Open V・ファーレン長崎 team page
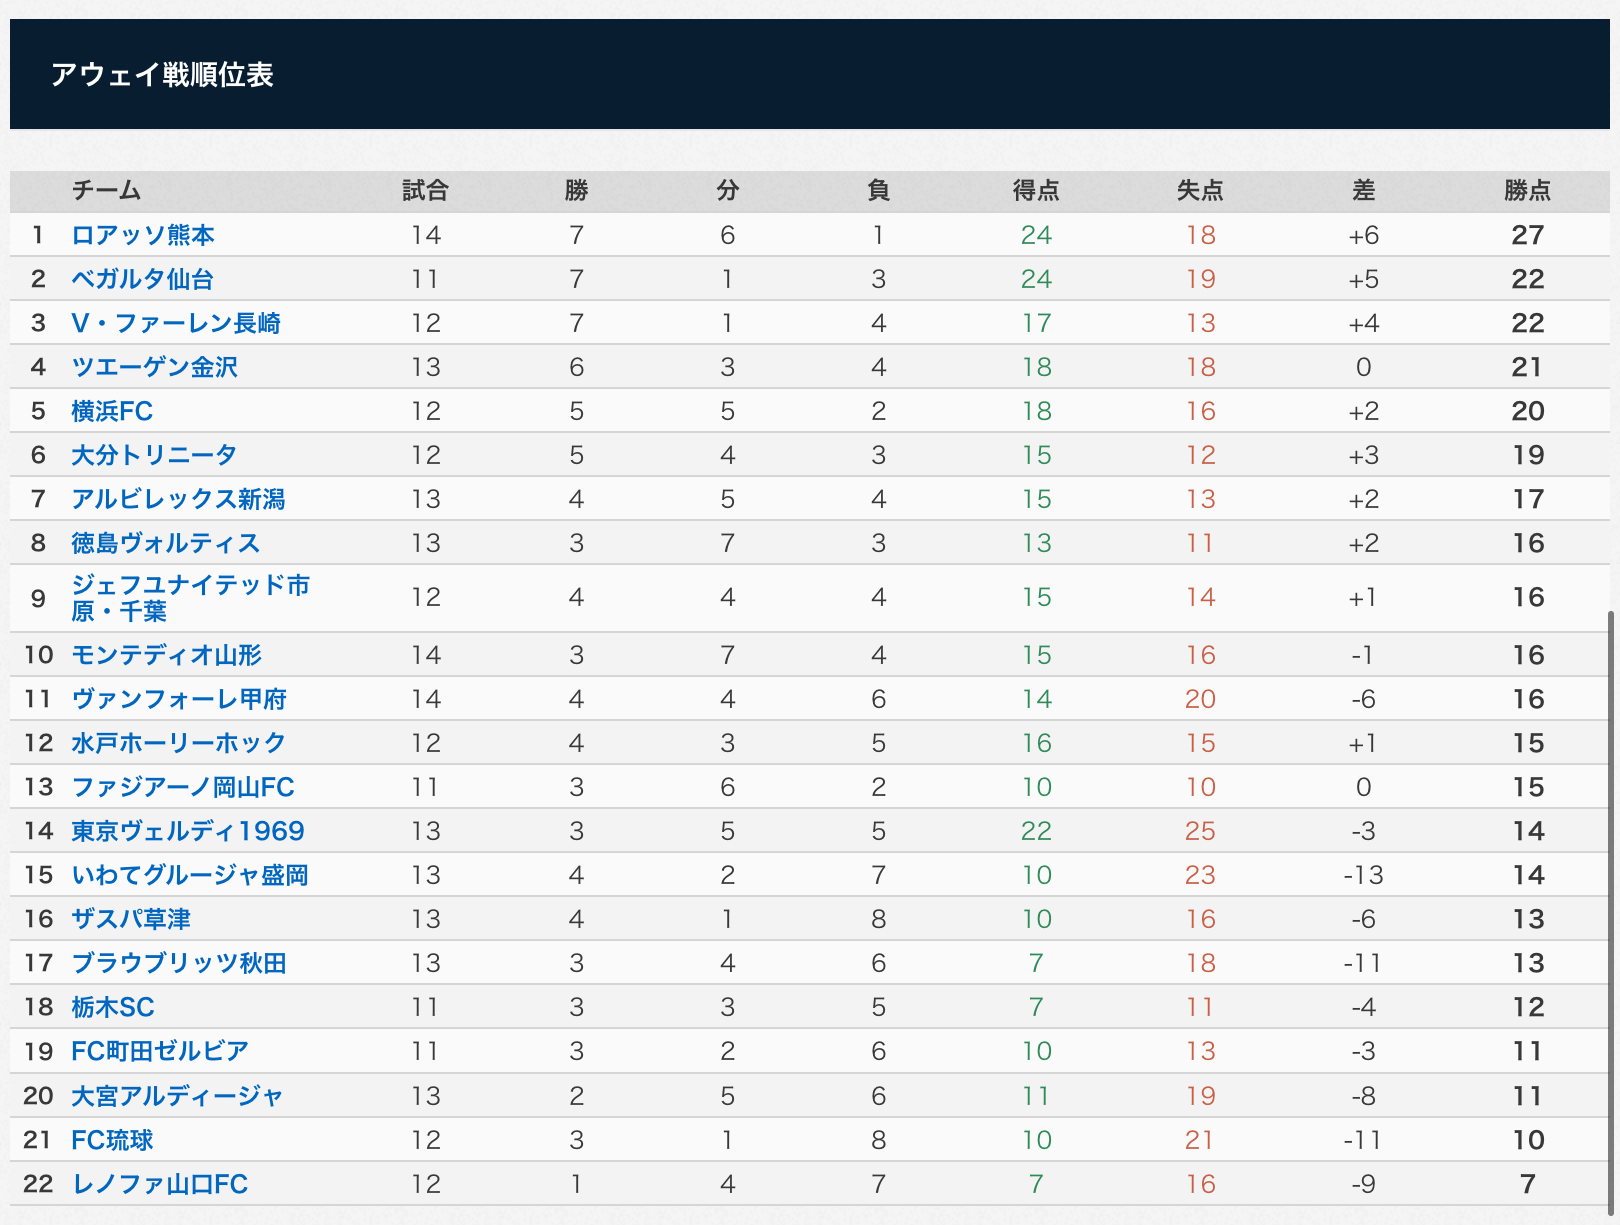This screenshot has height=1225, width=1620. (x=176, y=323)
